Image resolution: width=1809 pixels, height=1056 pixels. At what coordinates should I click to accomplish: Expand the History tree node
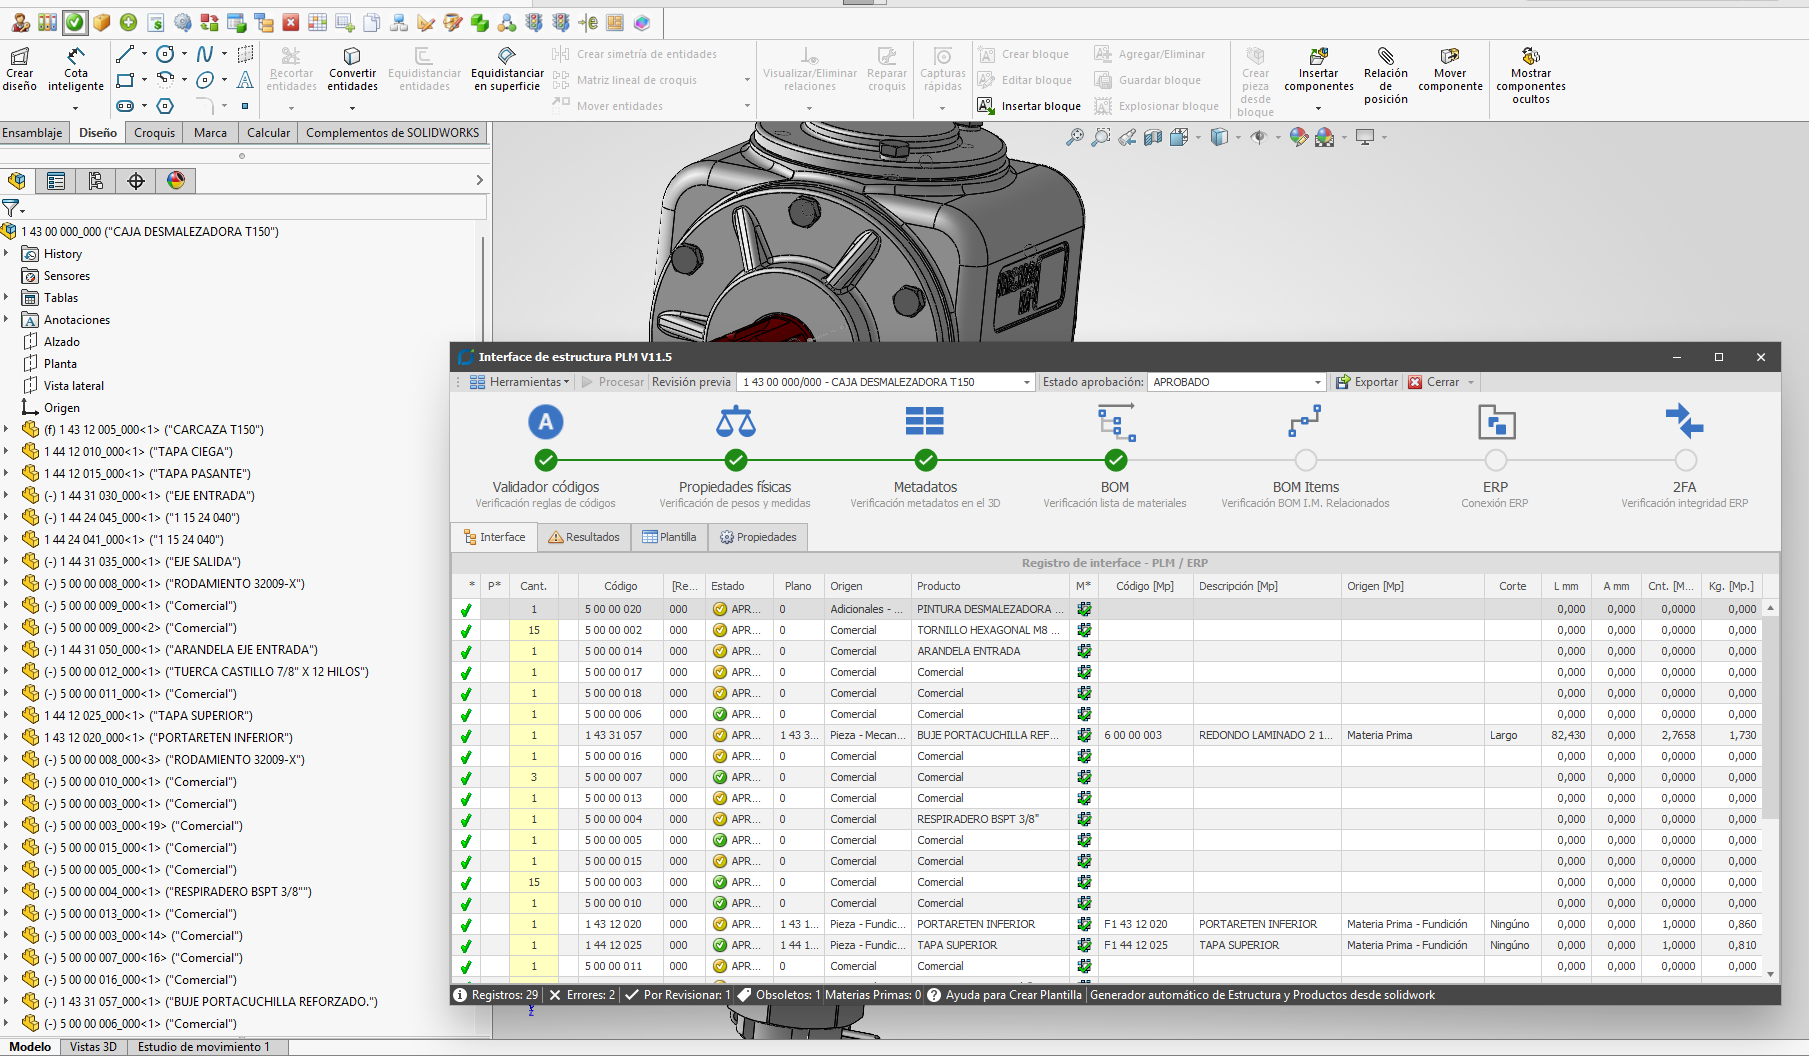point(6,254)
